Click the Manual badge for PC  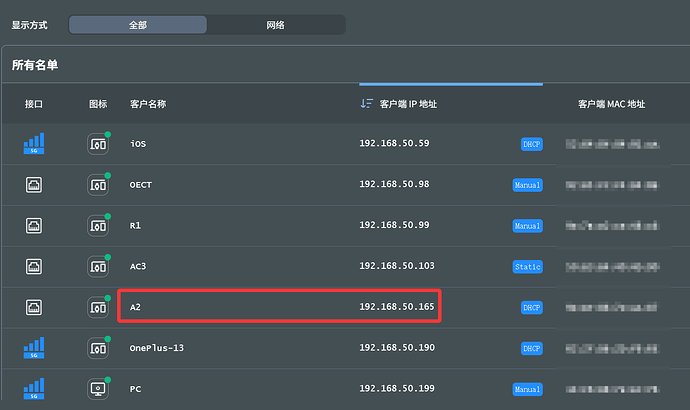point(527,389)
